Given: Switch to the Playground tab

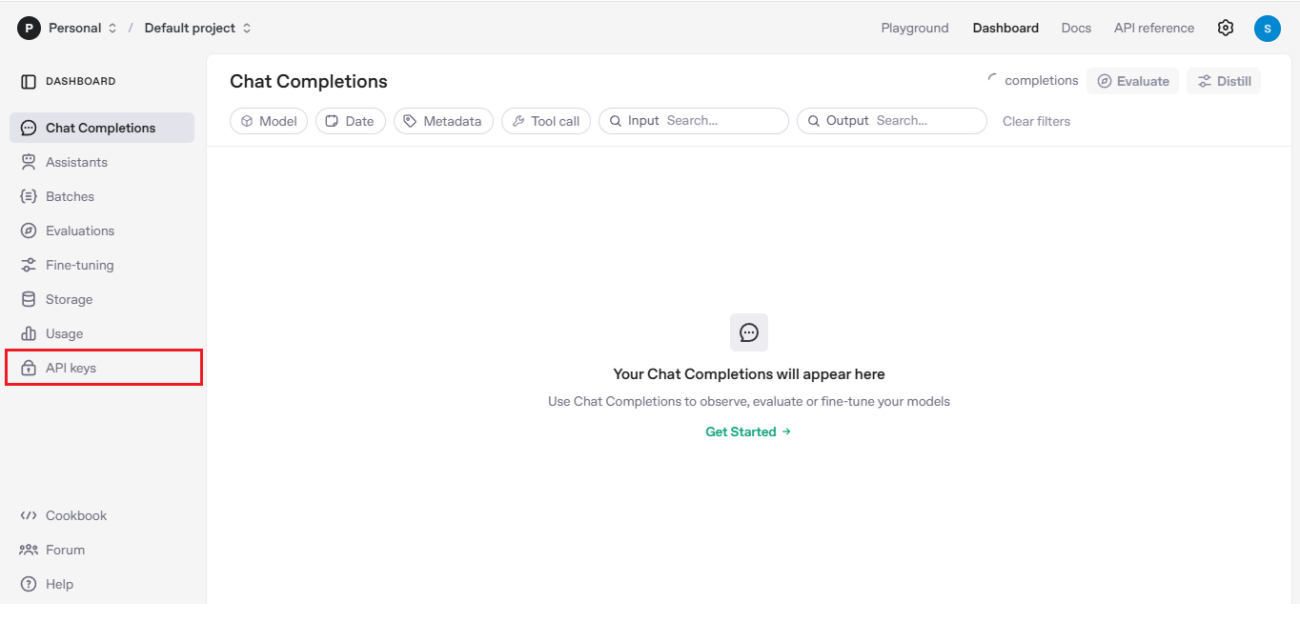Looking at the screenshot, I should click(914, 27).
